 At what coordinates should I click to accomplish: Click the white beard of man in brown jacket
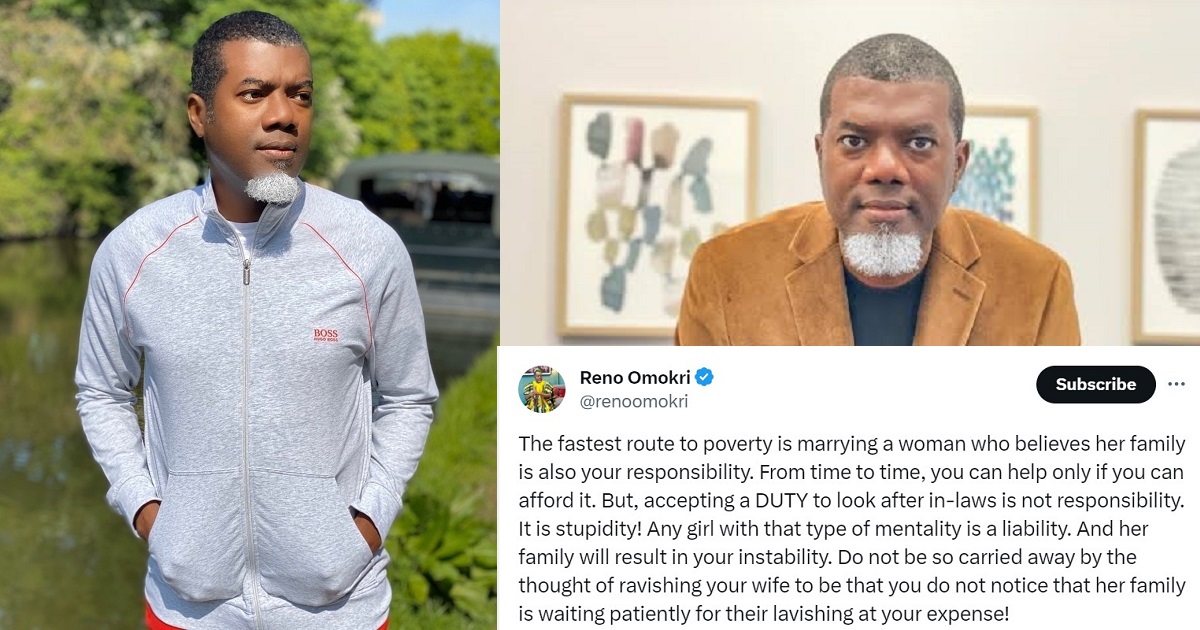882,249
